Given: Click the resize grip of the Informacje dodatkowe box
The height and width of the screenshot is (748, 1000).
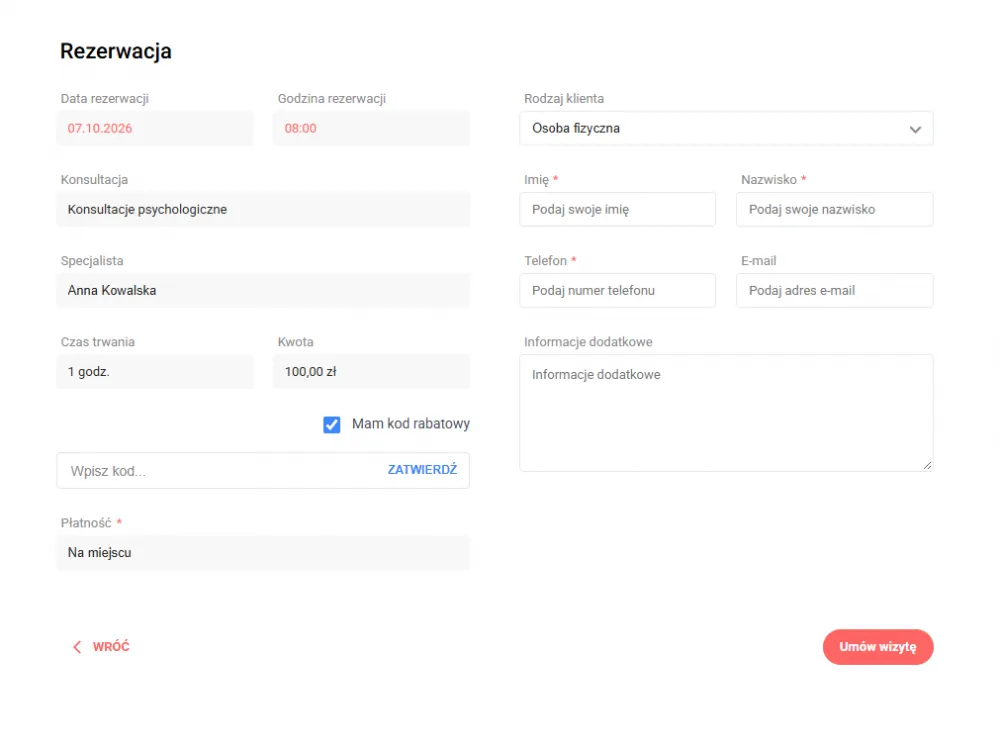Looking at the screenshot, I should coord(927,466).
